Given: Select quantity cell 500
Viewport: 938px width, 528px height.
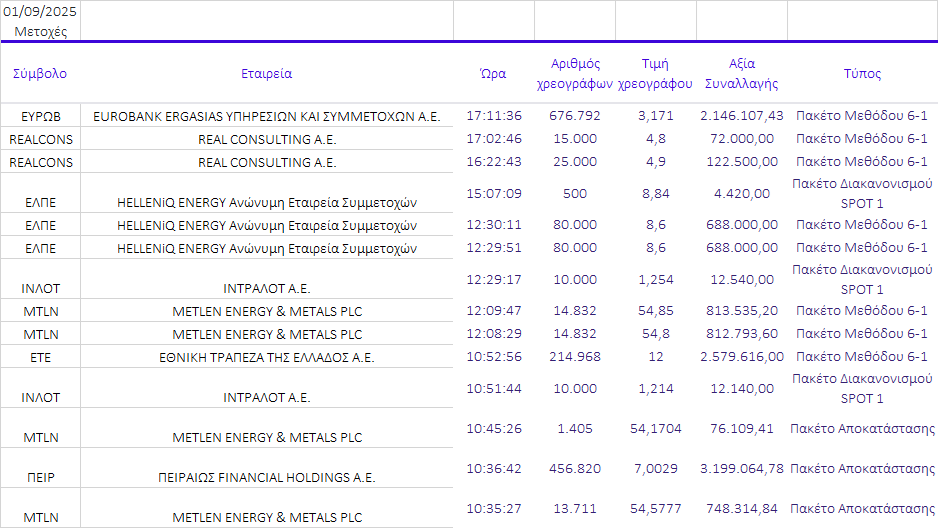Looking at the screenshot, I should click(x=575, y=194).
